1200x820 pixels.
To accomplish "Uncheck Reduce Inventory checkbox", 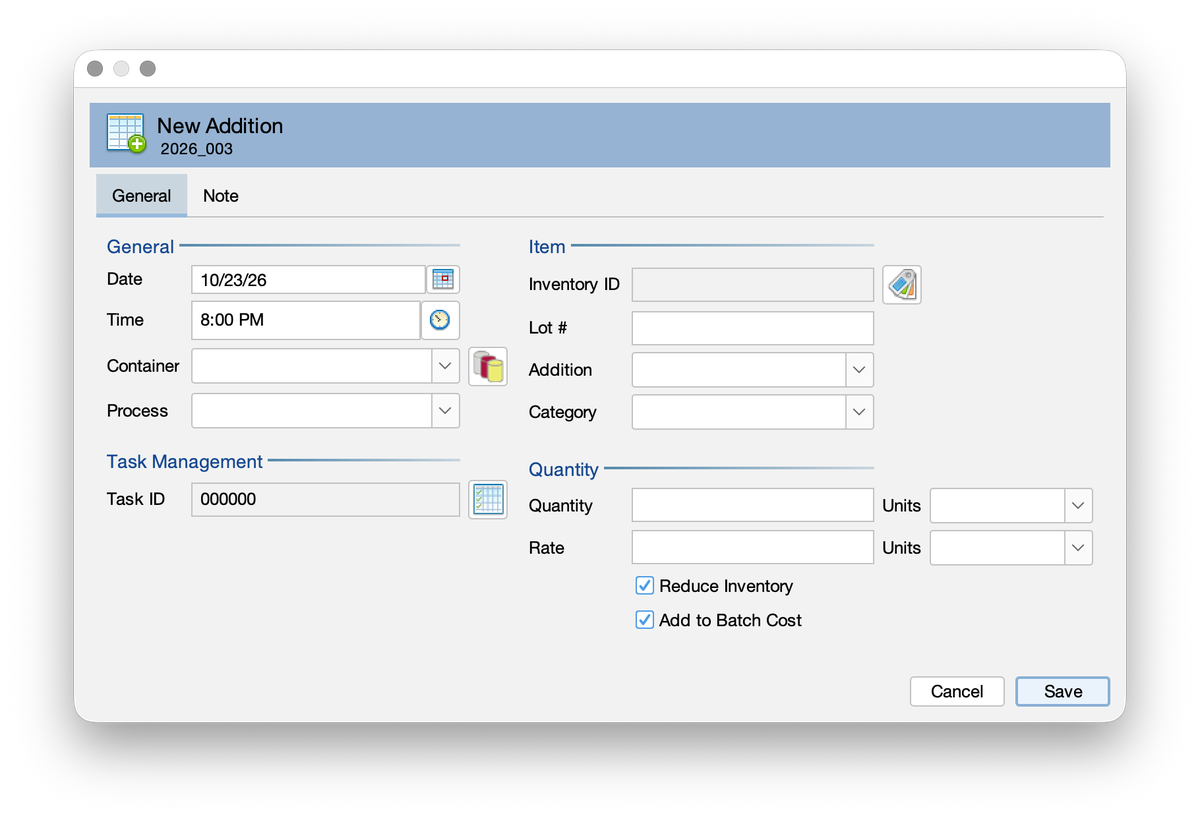I will click(645, 585).
